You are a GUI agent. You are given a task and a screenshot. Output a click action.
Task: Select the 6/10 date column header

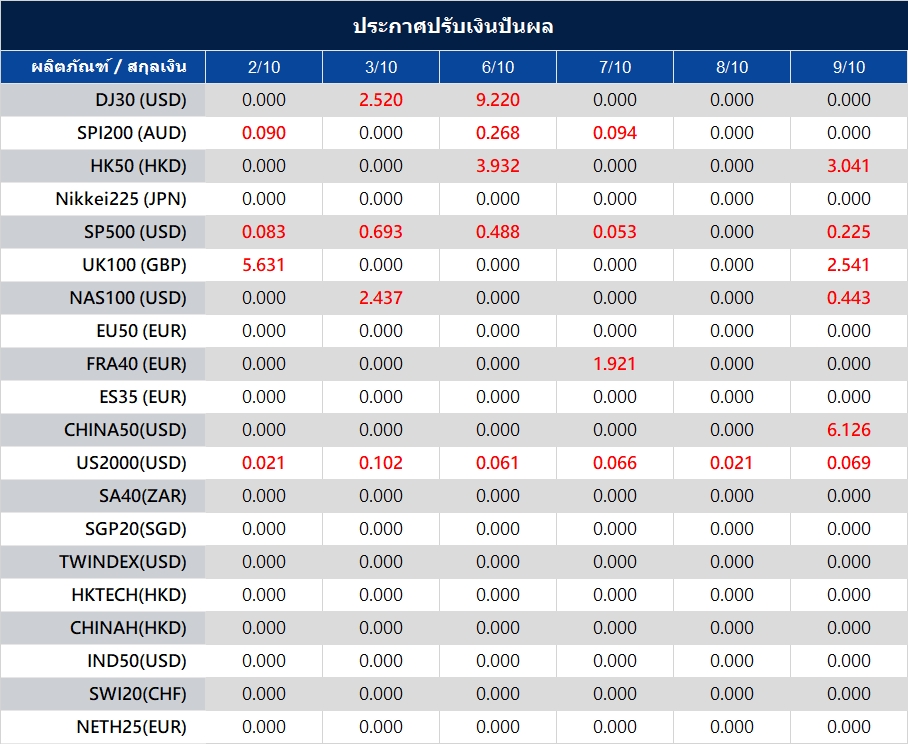(x=498, y=67)
